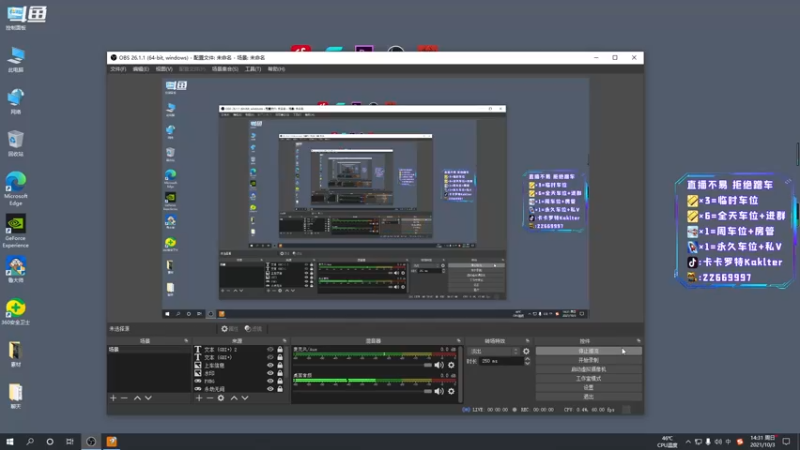Click the 开始录制 Start Recording button
Screen dimensions: 800x450
tap(588, 360)
